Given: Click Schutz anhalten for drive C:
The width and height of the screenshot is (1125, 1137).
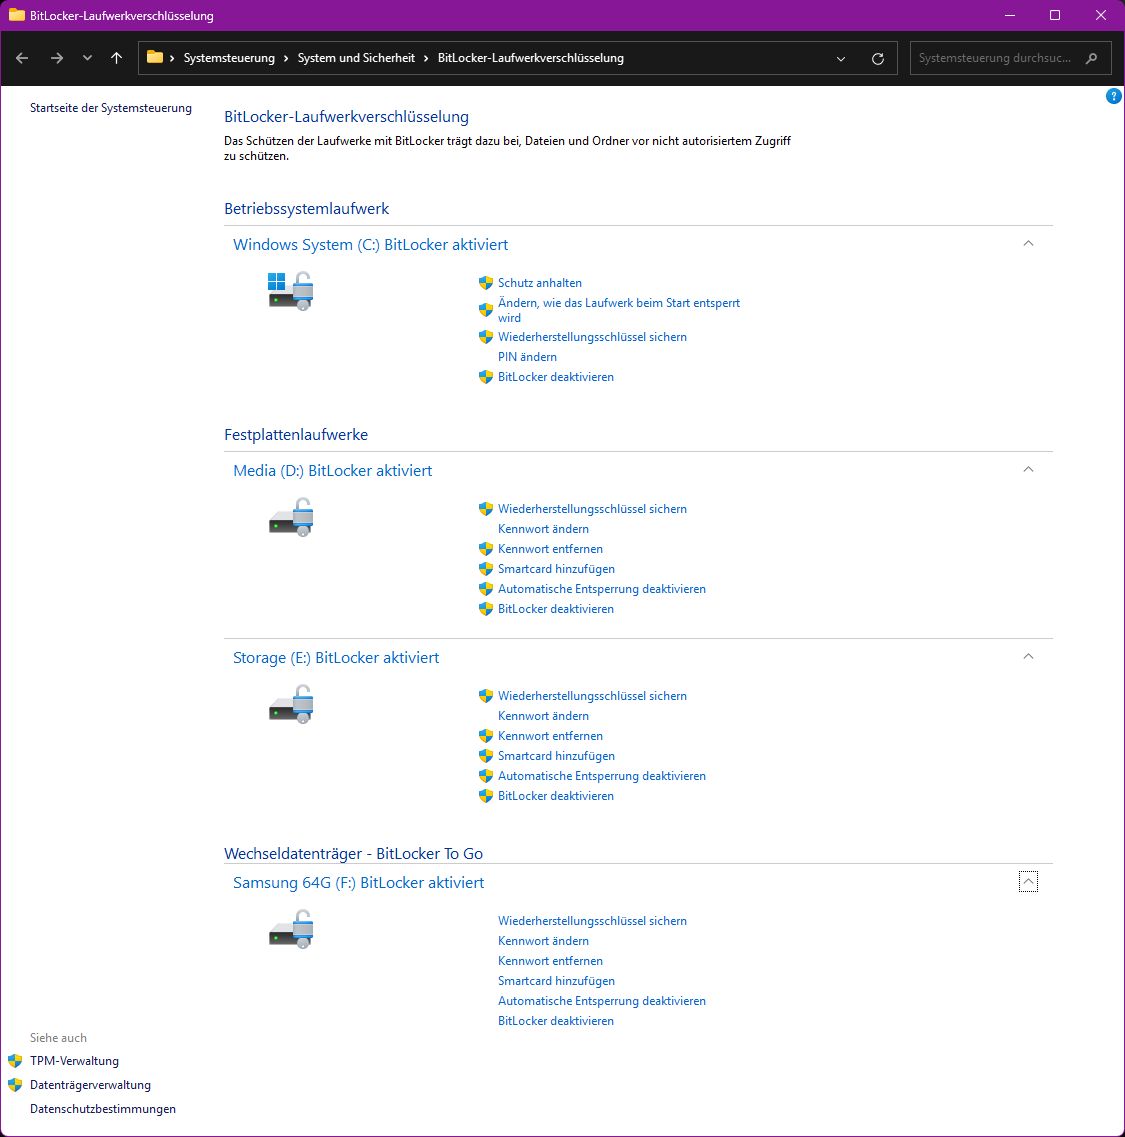Looking at the screenshot, I should coord(540,283).
